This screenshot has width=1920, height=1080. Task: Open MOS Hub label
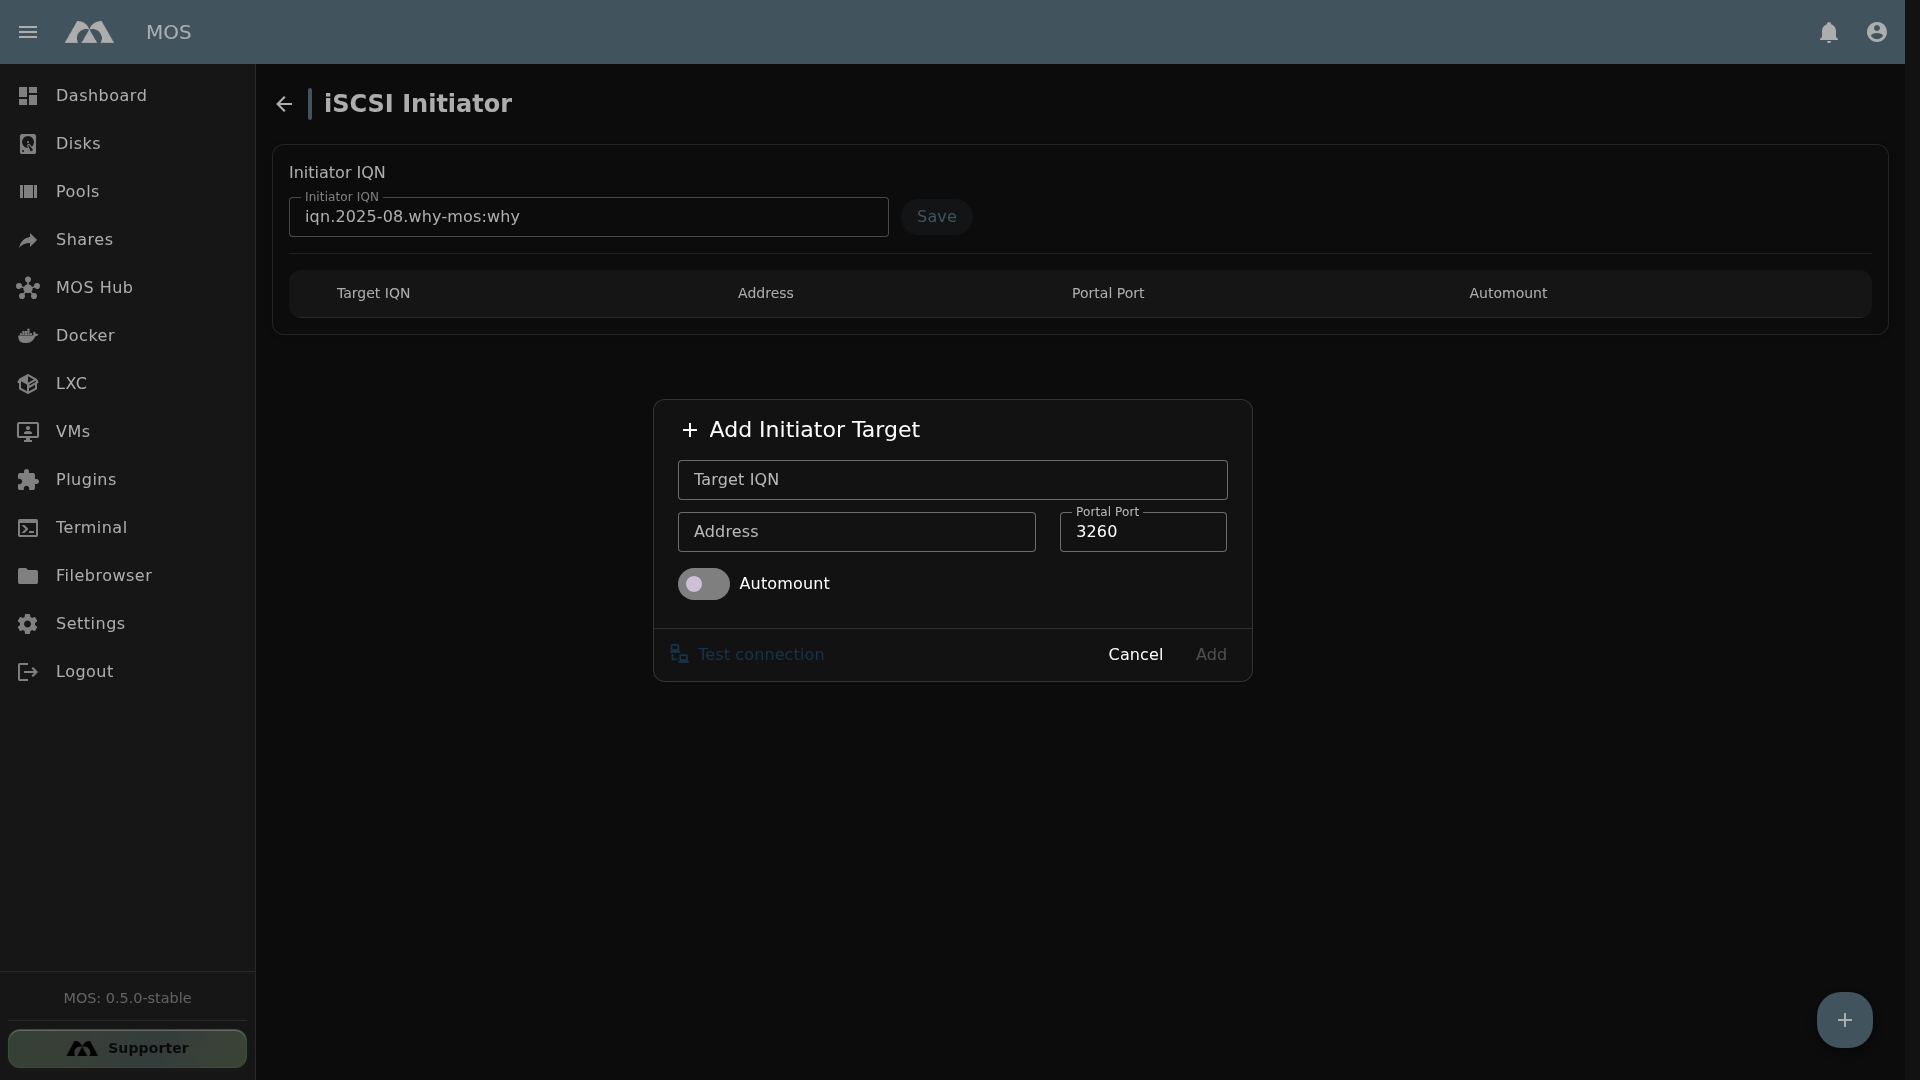click(94, 288)
